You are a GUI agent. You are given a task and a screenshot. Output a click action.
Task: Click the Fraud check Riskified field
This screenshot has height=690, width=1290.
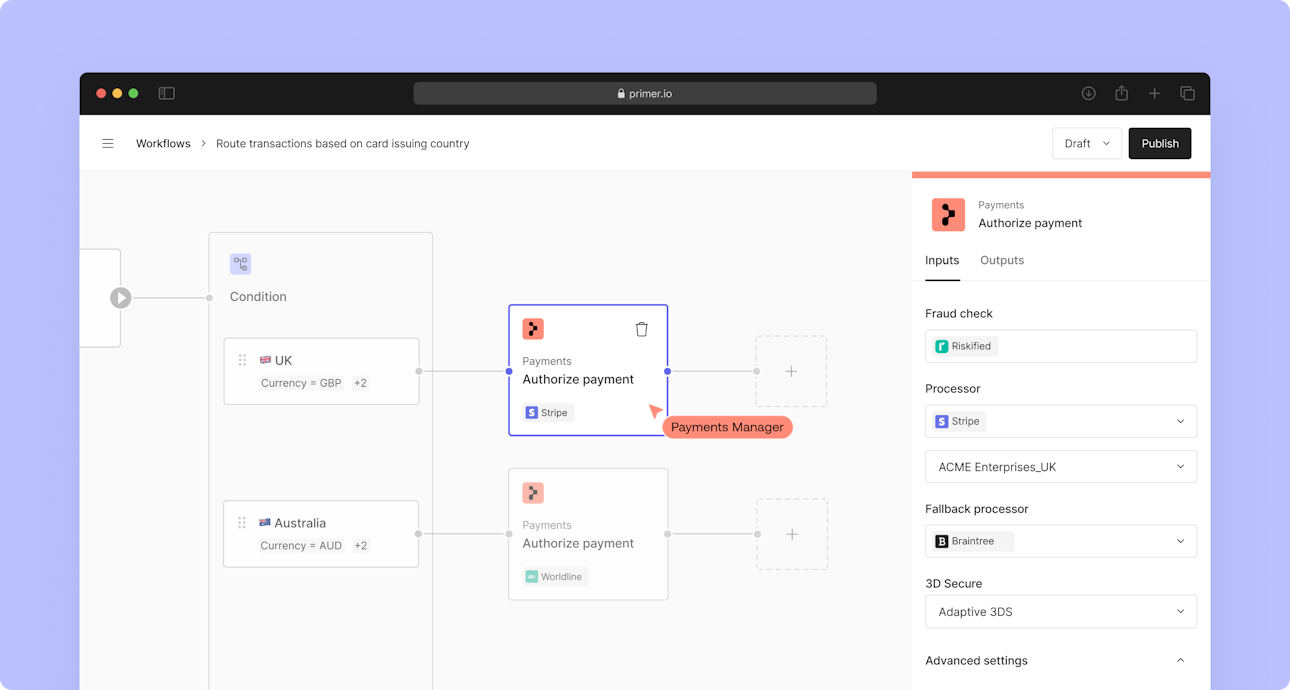pos(1061,346)
